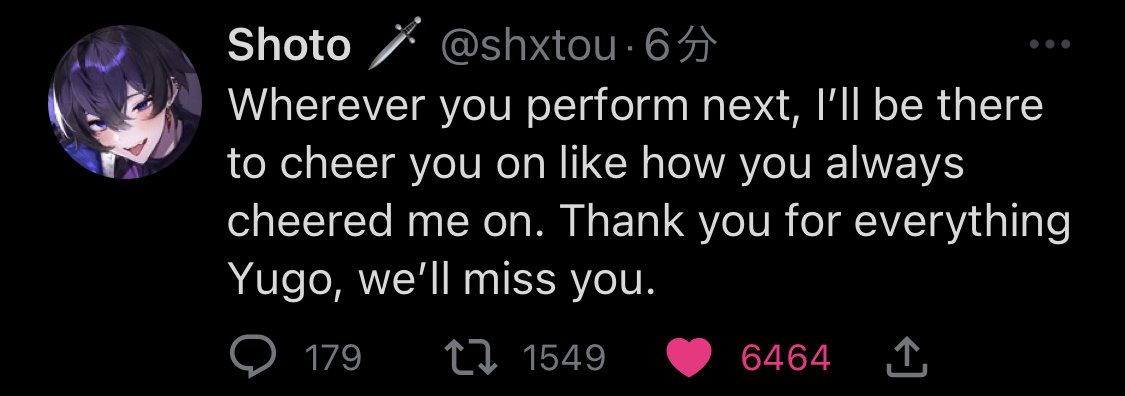Visit the @shxtou handle link
The height and width of the screenshot is (396, 1125).
pos(527,47)
